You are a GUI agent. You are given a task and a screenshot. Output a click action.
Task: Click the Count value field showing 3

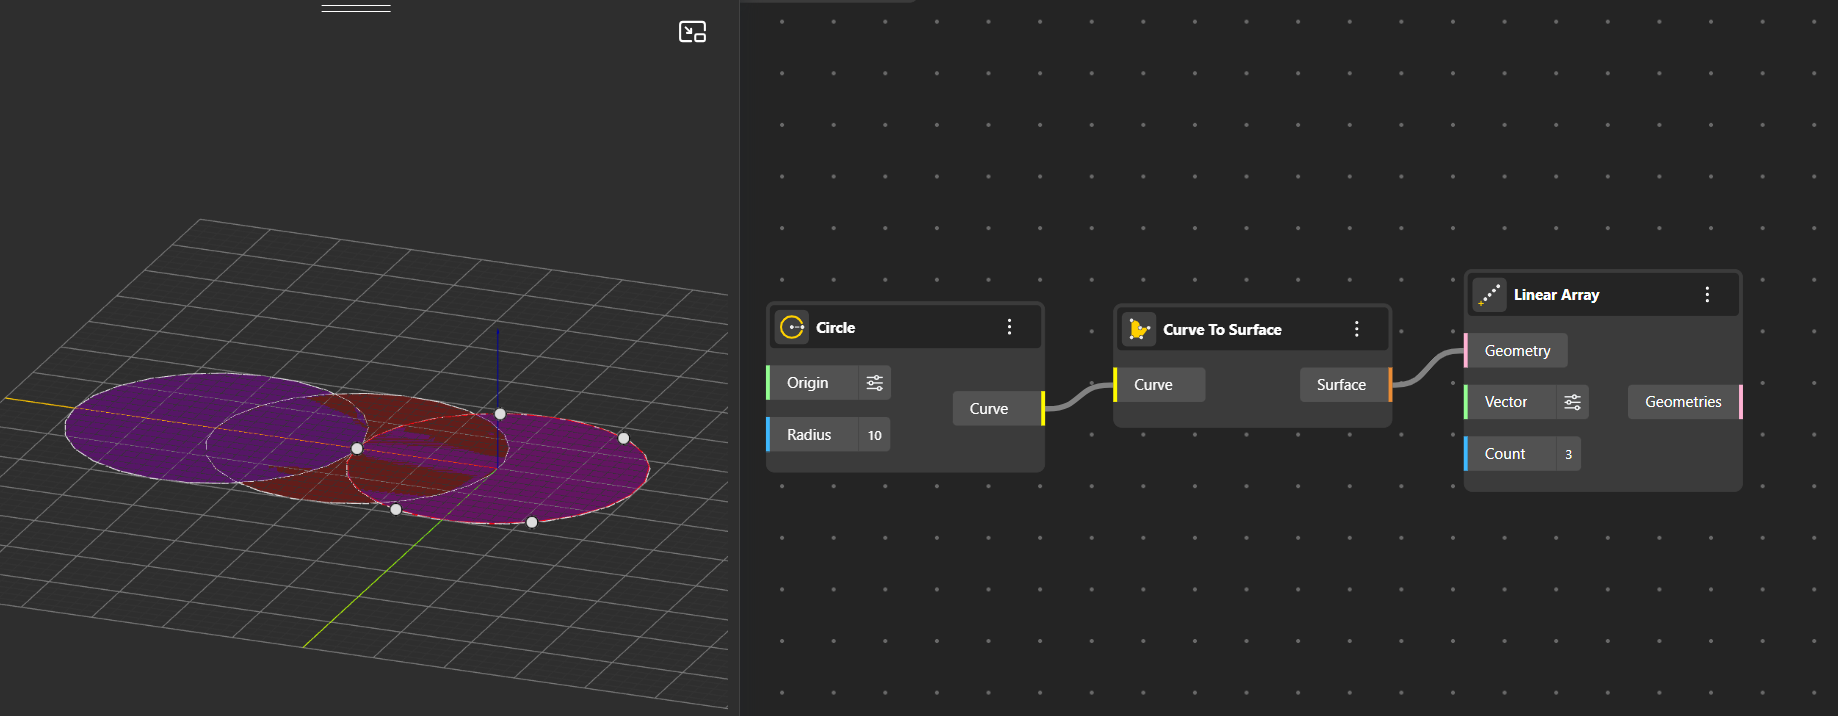(1568, 454)
